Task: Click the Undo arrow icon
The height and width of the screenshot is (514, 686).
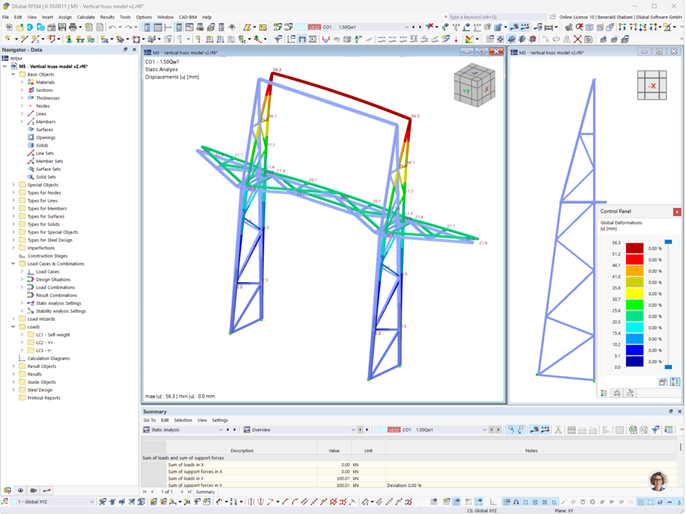Action: coord(112,27)
